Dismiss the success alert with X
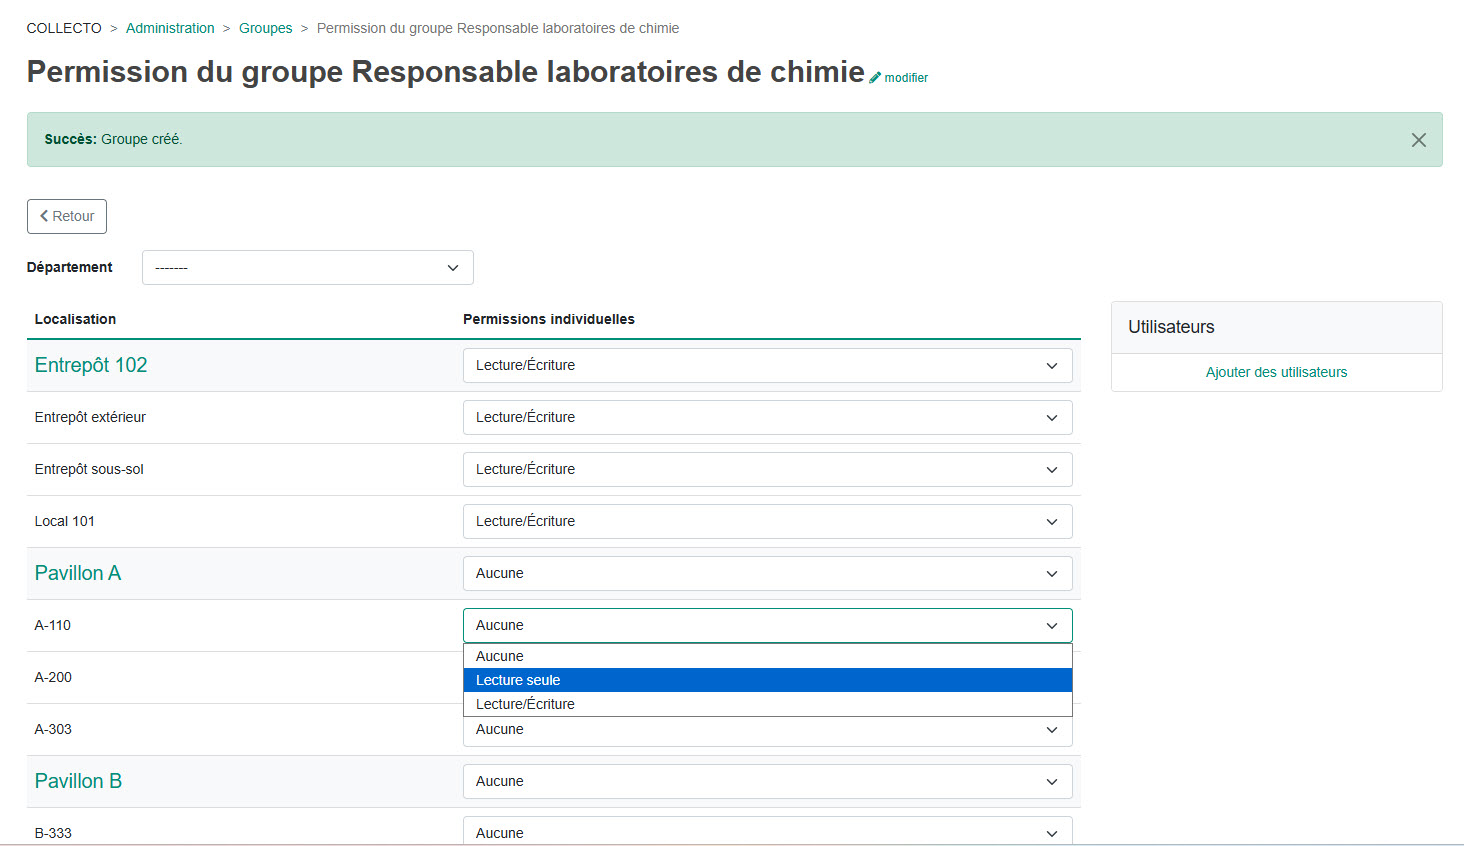The image size is (1464, 846). click(x=1418, y=140)
